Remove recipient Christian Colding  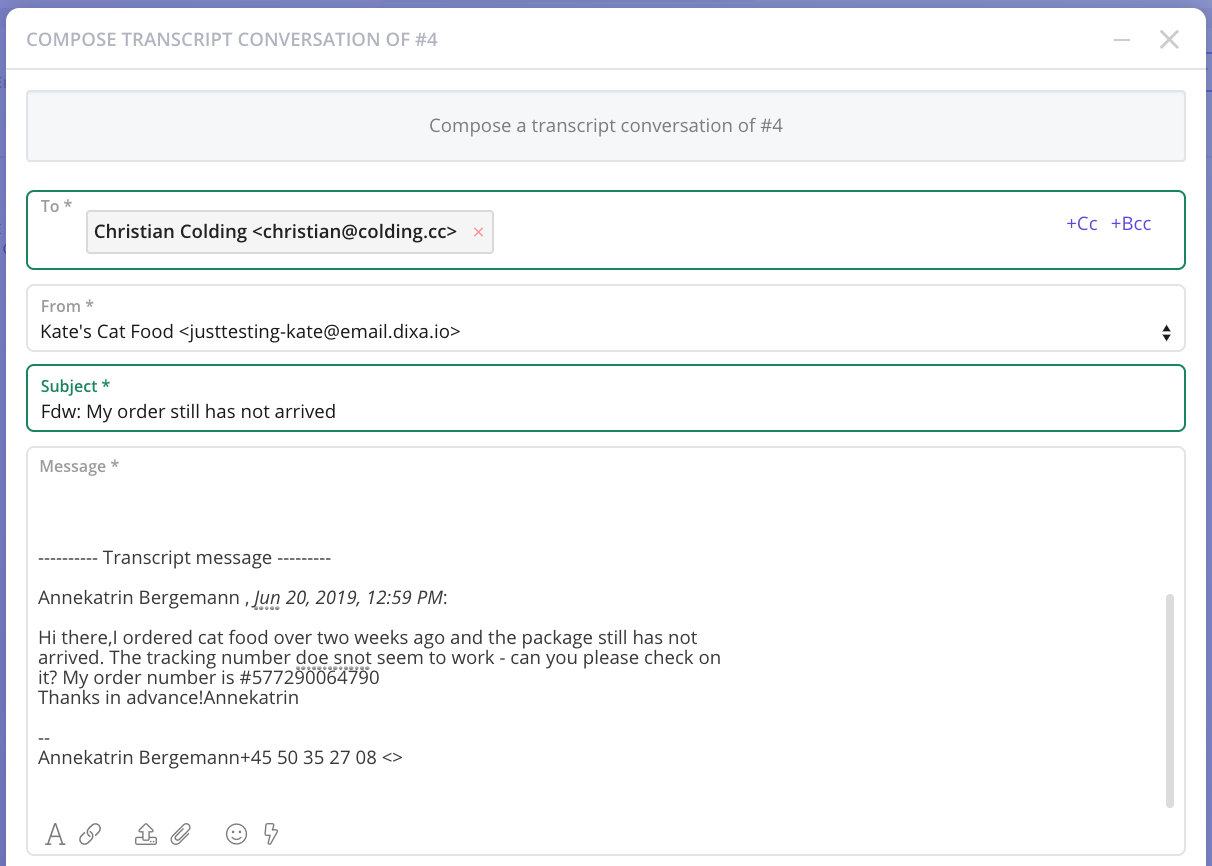tap(478, 232)
